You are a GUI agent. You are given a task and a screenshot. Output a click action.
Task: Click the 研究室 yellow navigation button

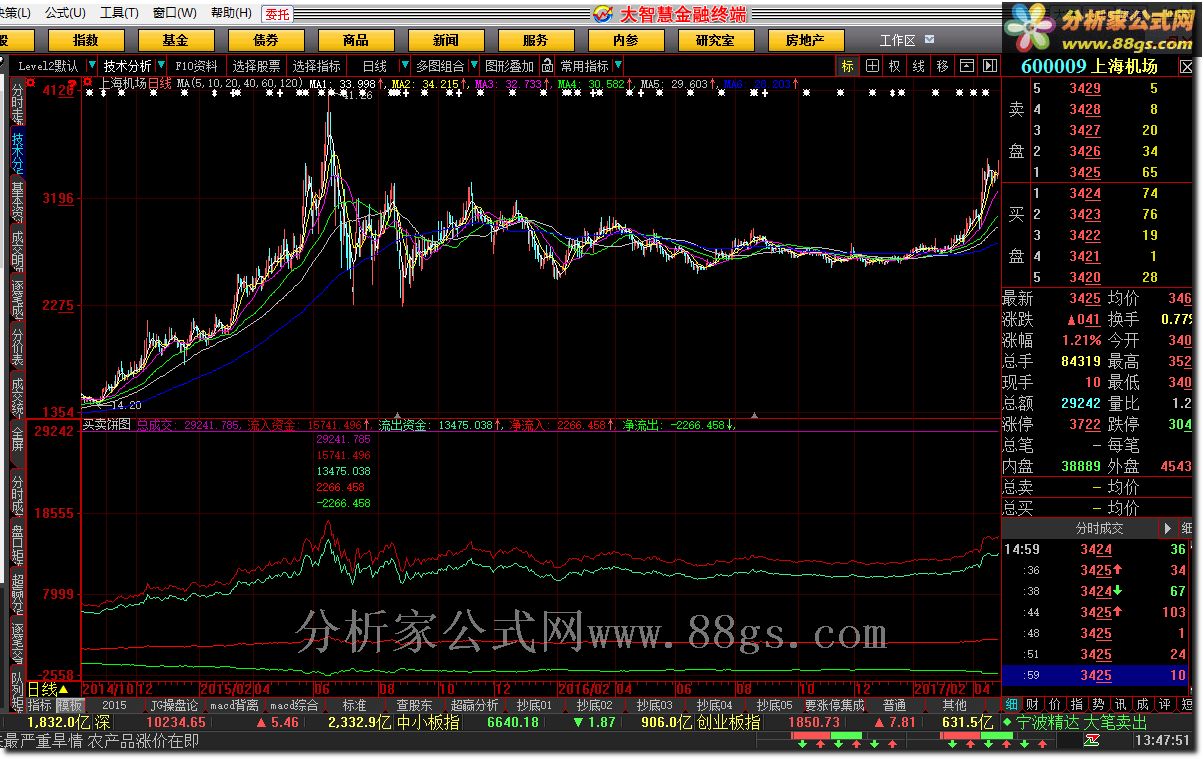[716, 40]
